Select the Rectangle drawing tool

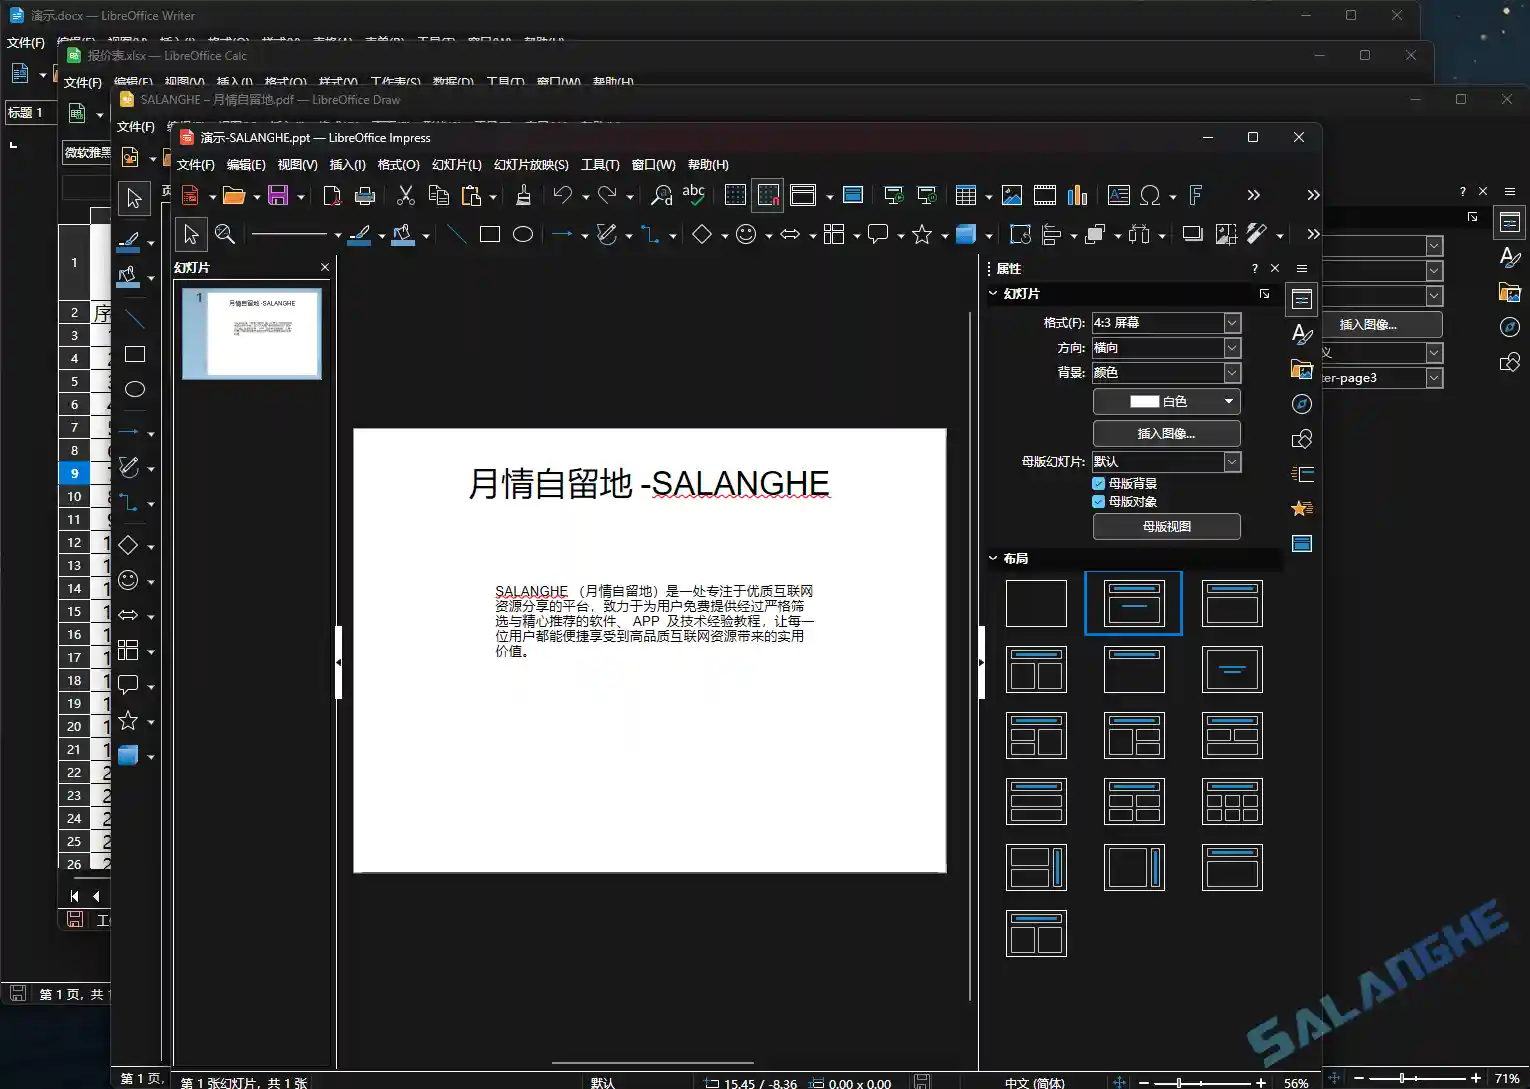(x=490, y=234)
